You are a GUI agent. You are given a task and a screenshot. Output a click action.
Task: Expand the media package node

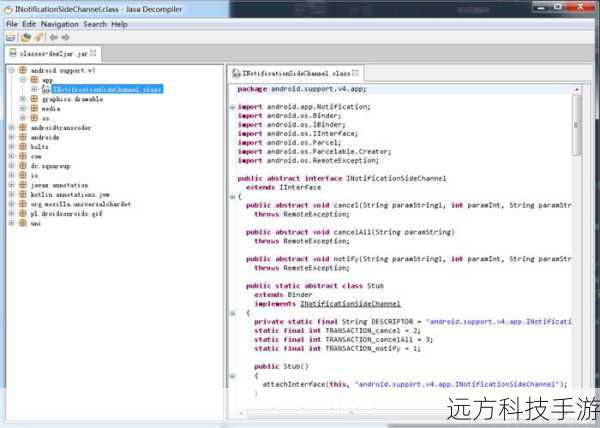pos(23,109)
